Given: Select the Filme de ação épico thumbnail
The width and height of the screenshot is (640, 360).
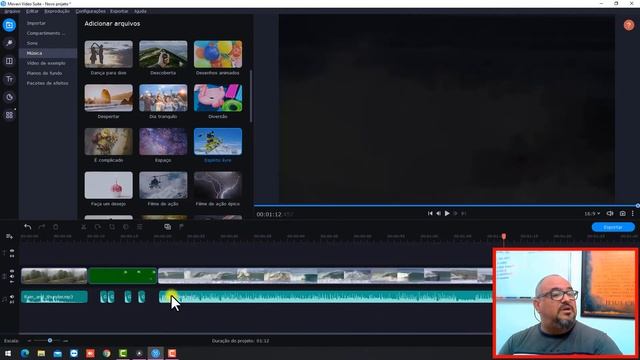Looking at the screenshot, I should [218, 185].
